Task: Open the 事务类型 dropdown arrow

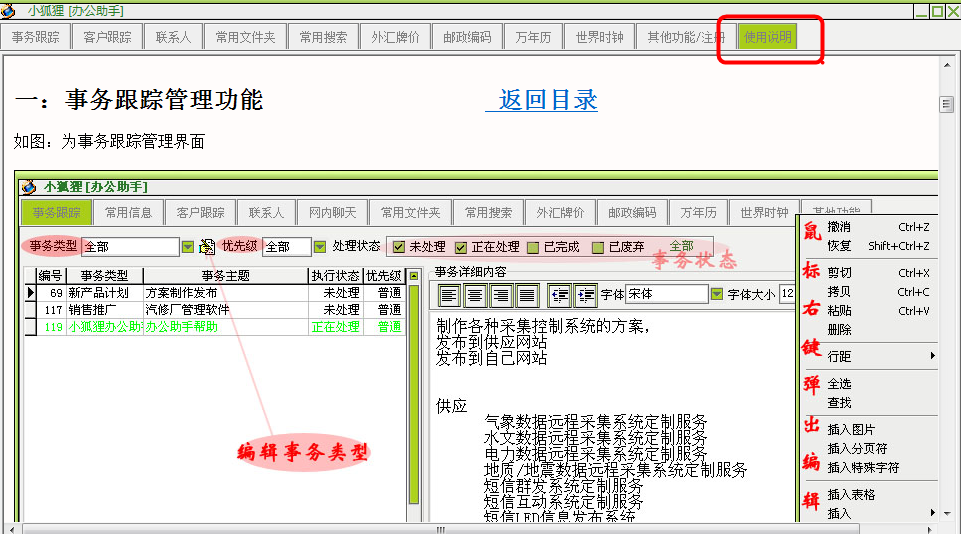Action: [188, 246]
